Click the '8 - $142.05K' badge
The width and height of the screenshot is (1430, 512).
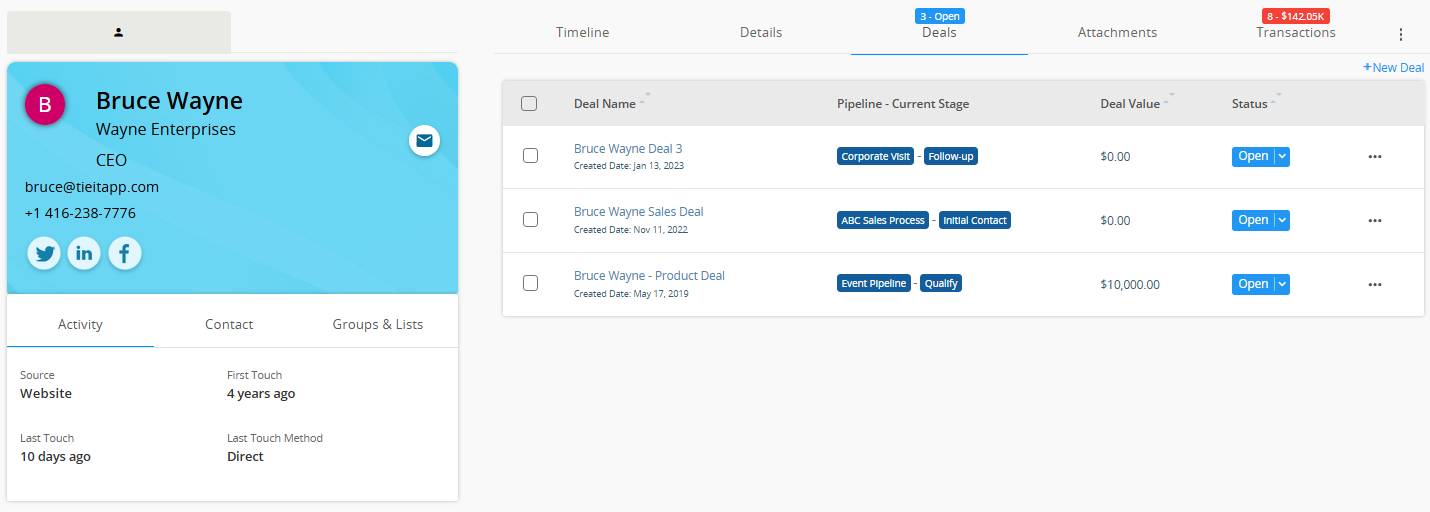tap(1296, 16)
